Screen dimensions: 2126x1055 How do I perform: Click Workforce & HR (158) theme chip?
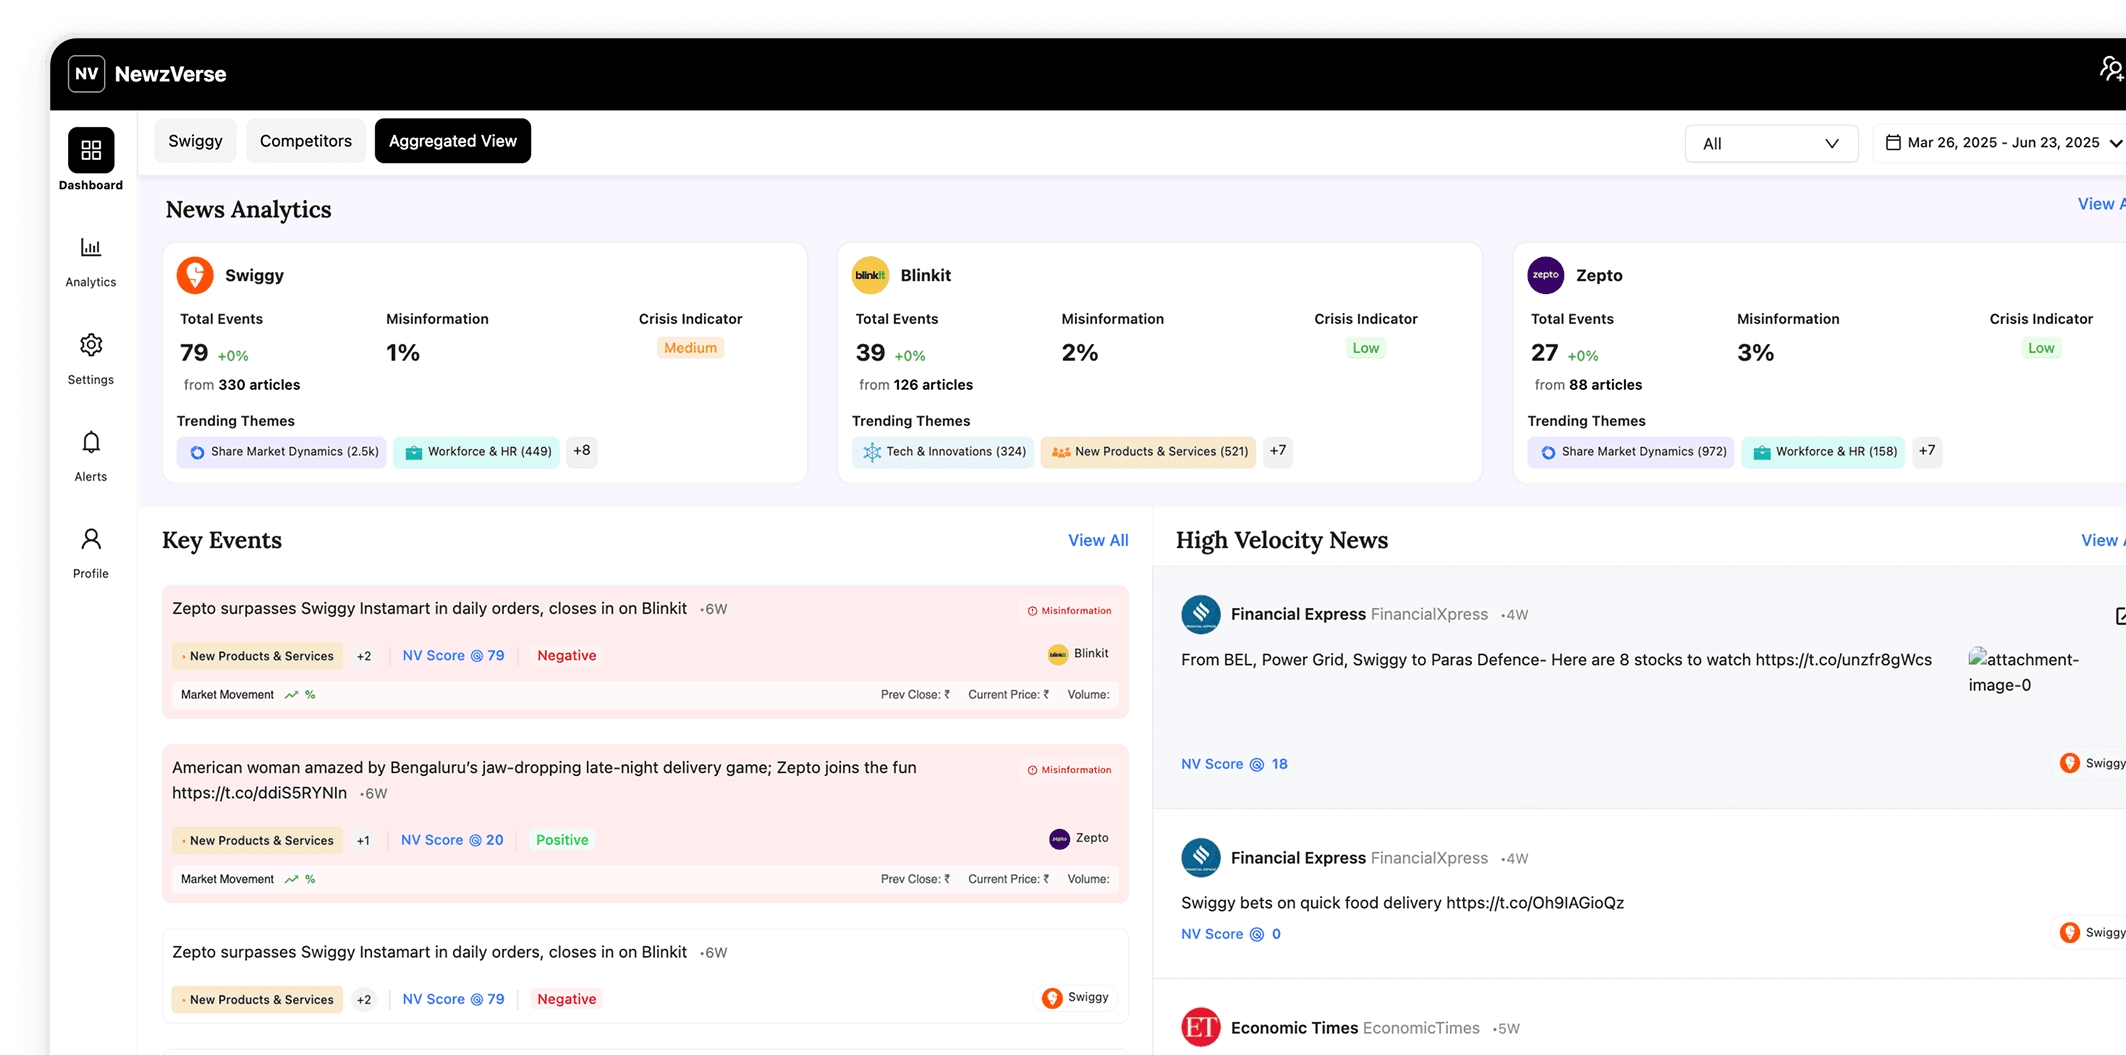pos(1823,452)
